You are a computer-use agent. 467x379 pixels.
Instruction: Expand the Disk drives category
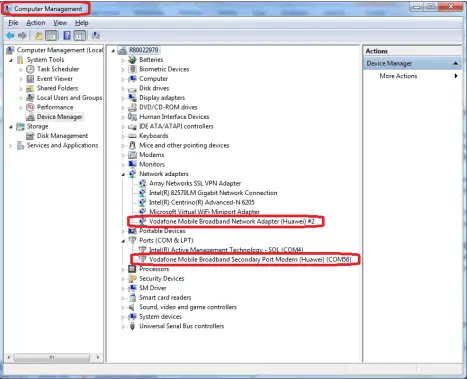[x=123, y=89]
